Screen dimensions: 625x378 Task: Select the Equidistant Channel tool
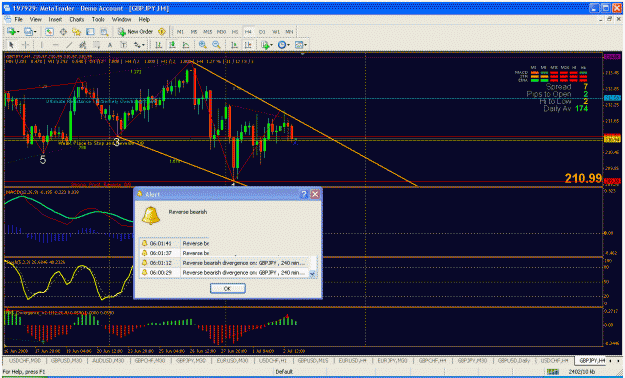(x=83, y=45)
